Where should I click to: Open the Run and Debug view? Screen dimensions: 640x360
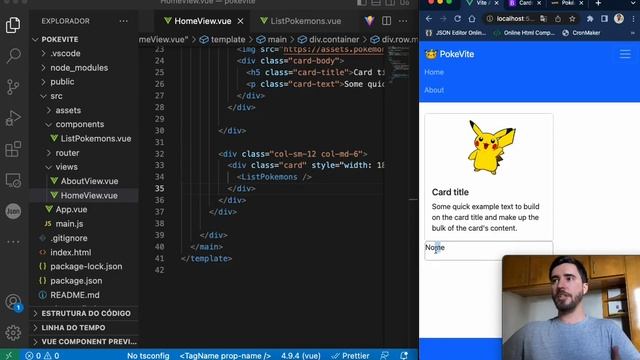[x=13, y=118]
